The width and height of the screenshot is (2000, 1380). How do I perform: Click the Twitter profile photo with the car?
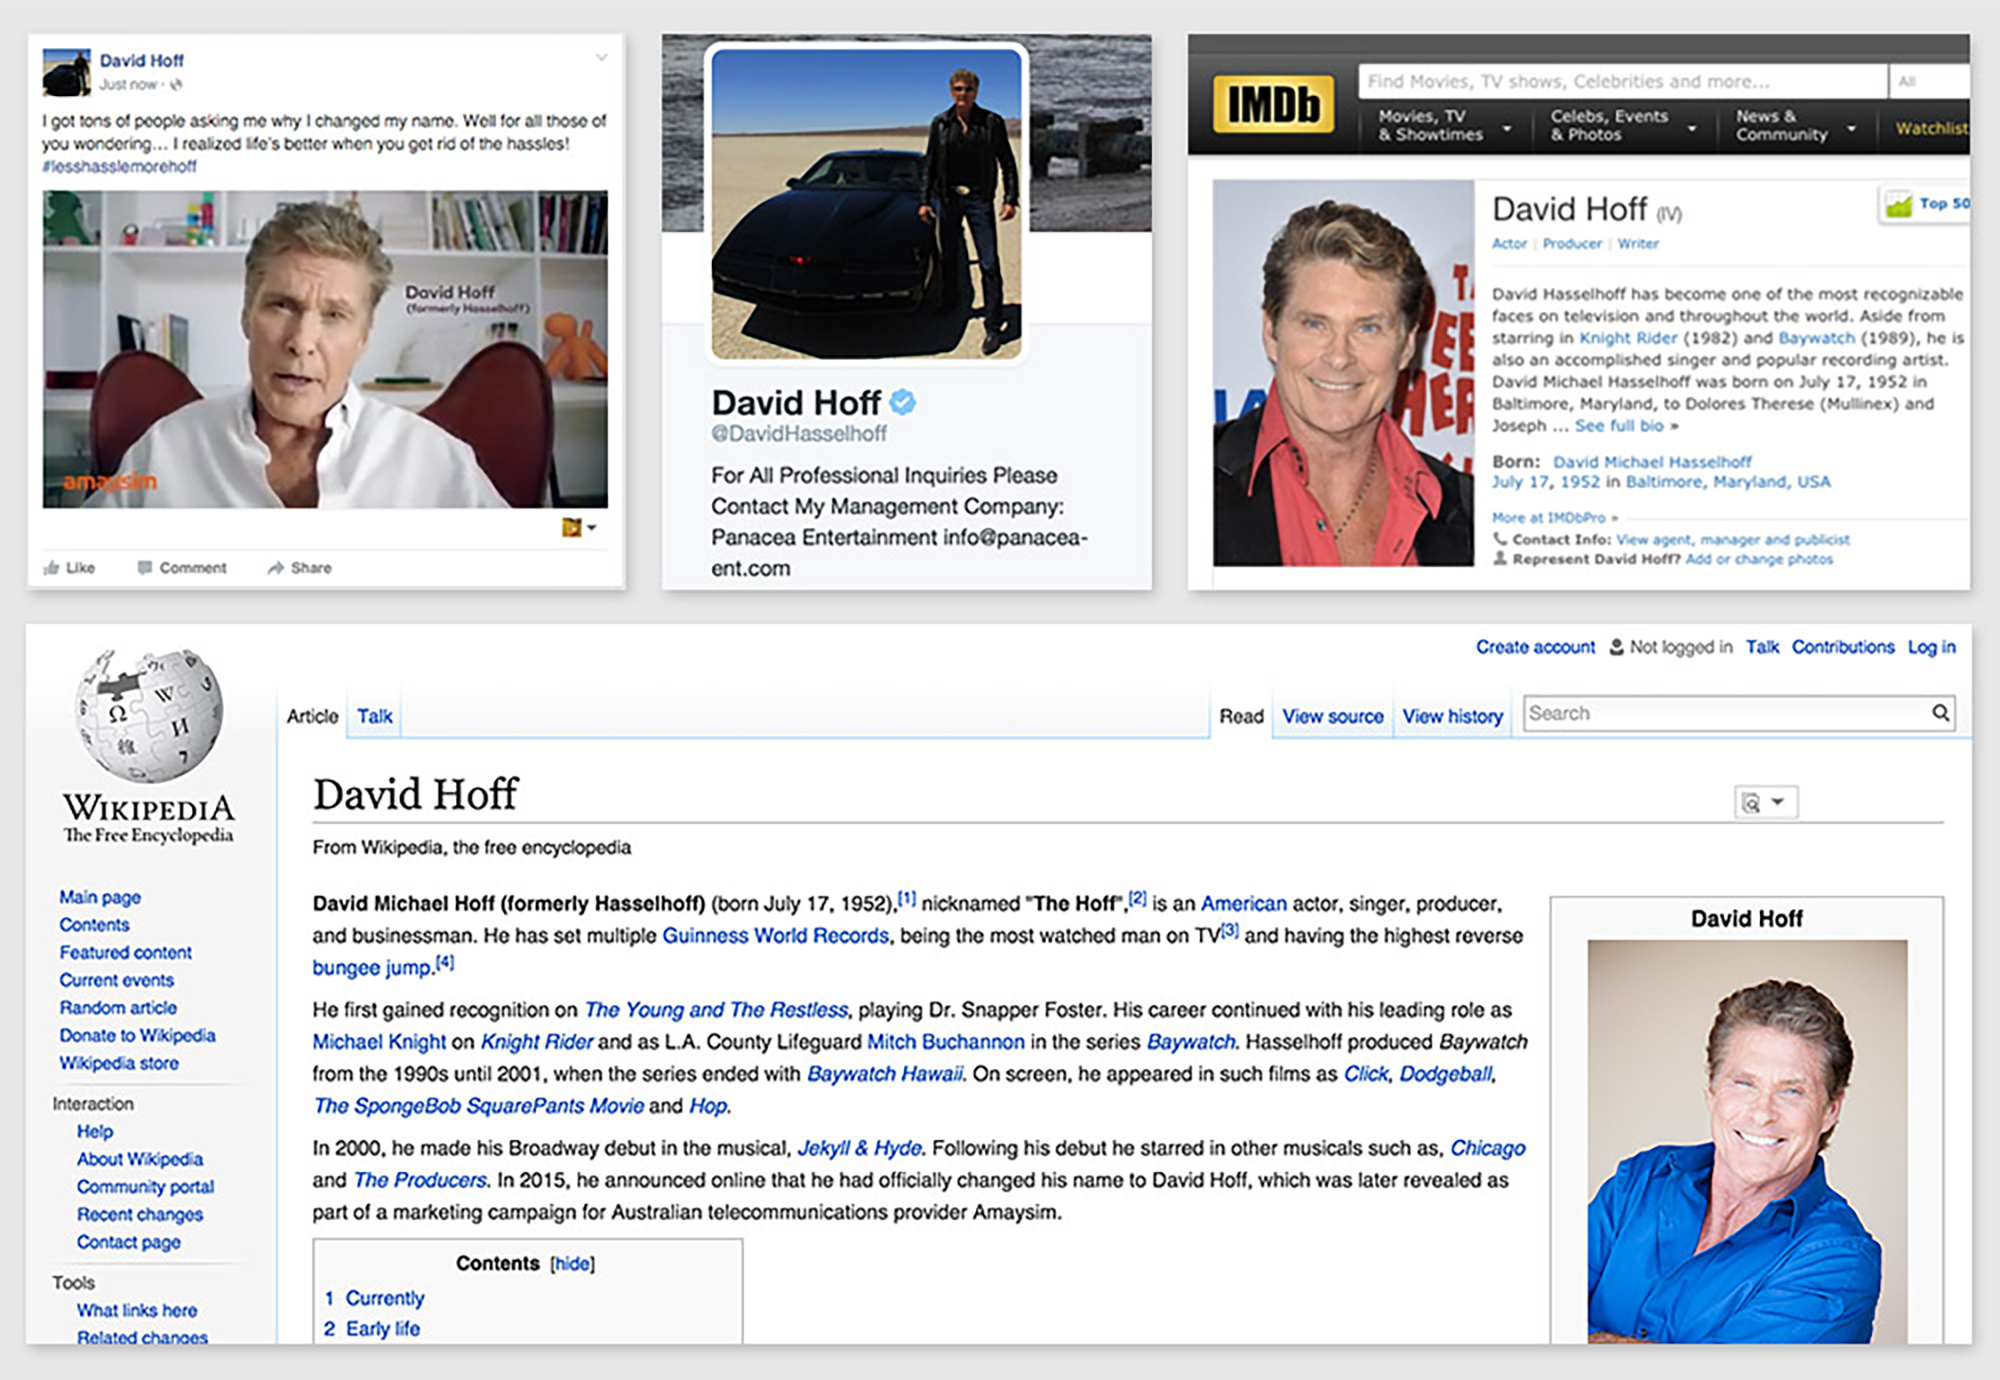tap(866, 203)
